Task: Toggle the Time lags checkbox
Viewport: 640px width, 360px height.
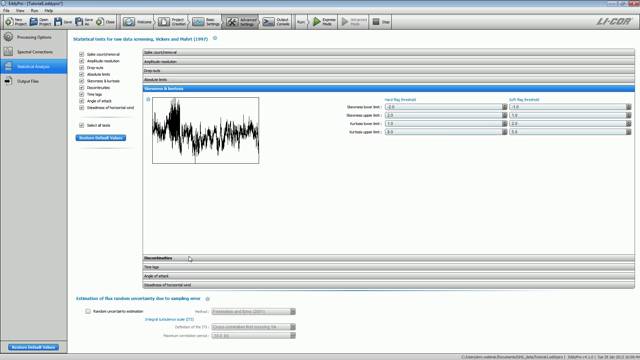Action: point(82,94)
